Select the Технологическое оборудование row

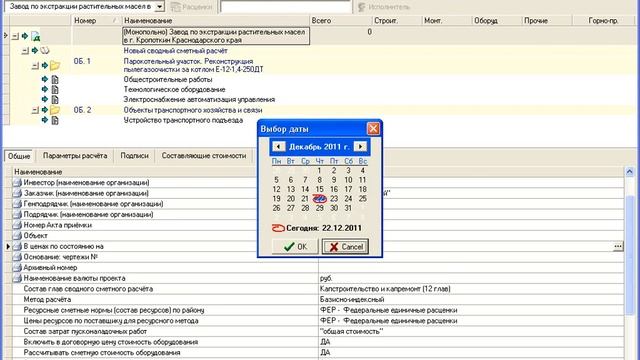coord(174,89)
